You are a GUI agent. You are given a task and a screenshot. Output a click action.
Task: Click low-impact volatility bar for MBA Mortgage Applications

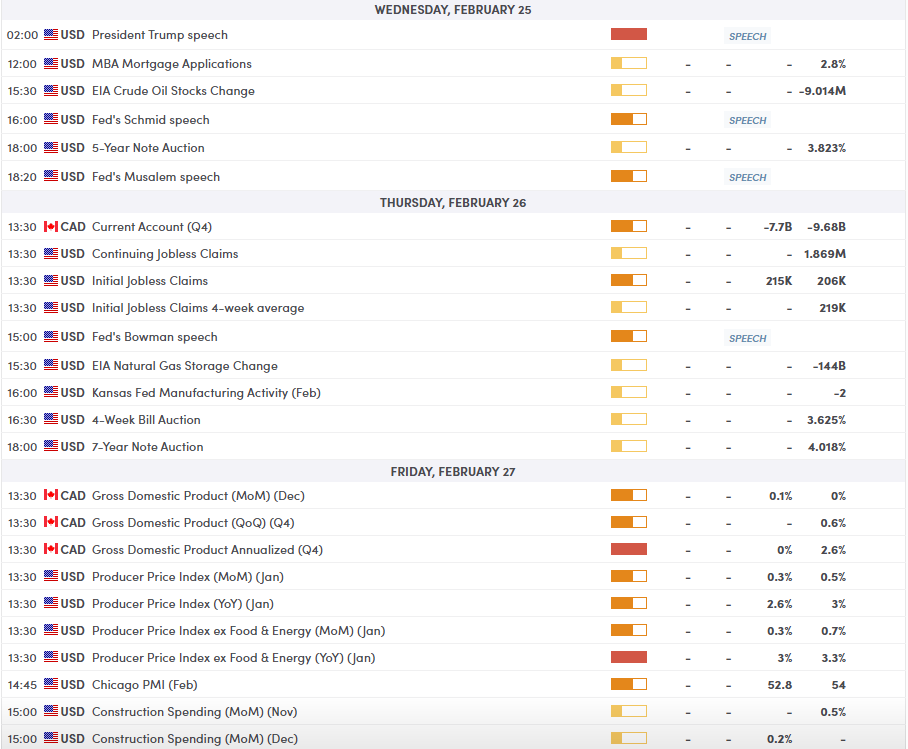629,63
